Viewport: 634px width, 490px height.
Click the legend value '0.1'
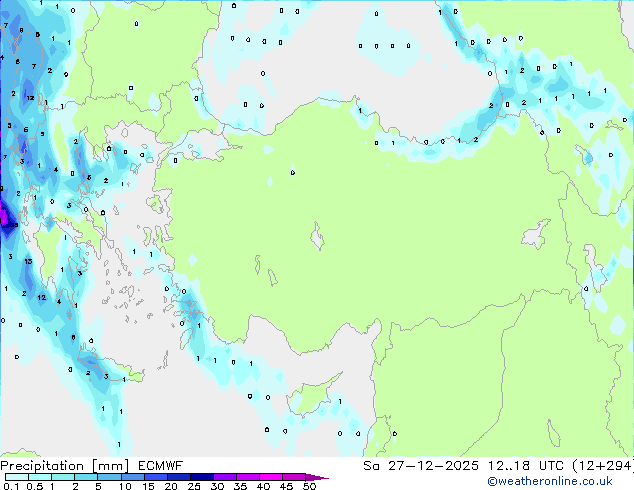[11, 486]
